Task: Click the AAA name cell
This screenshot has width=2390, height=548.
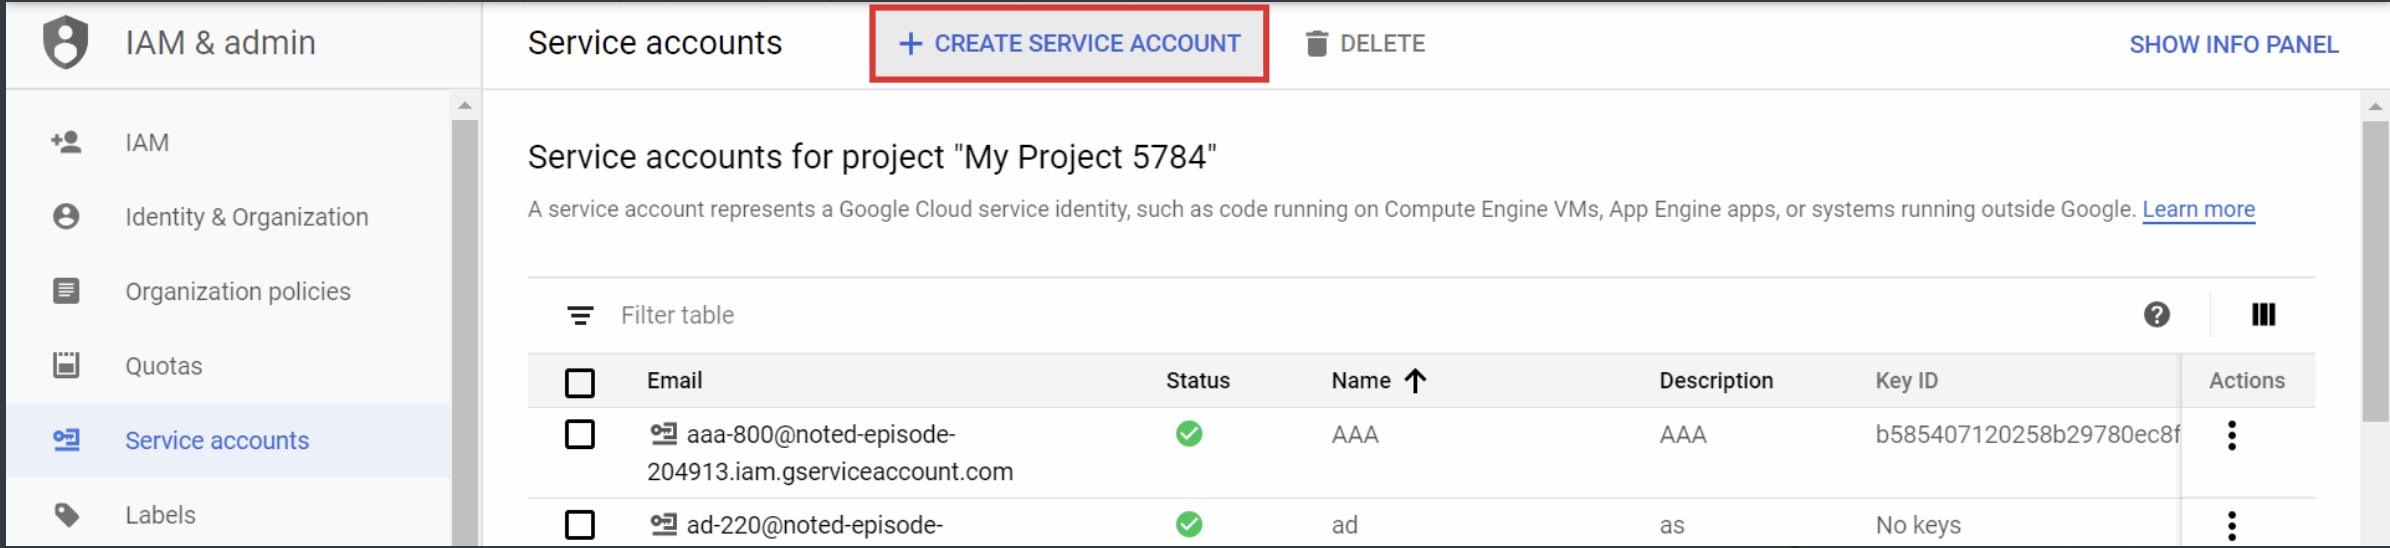Action: point(1355,435)
